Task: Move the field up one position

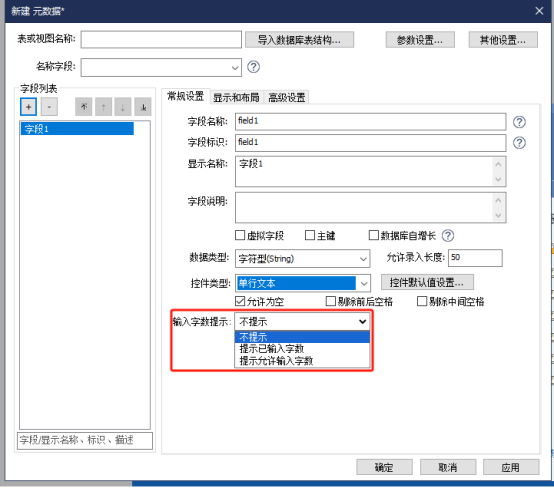Action: [x=103, y=107]
